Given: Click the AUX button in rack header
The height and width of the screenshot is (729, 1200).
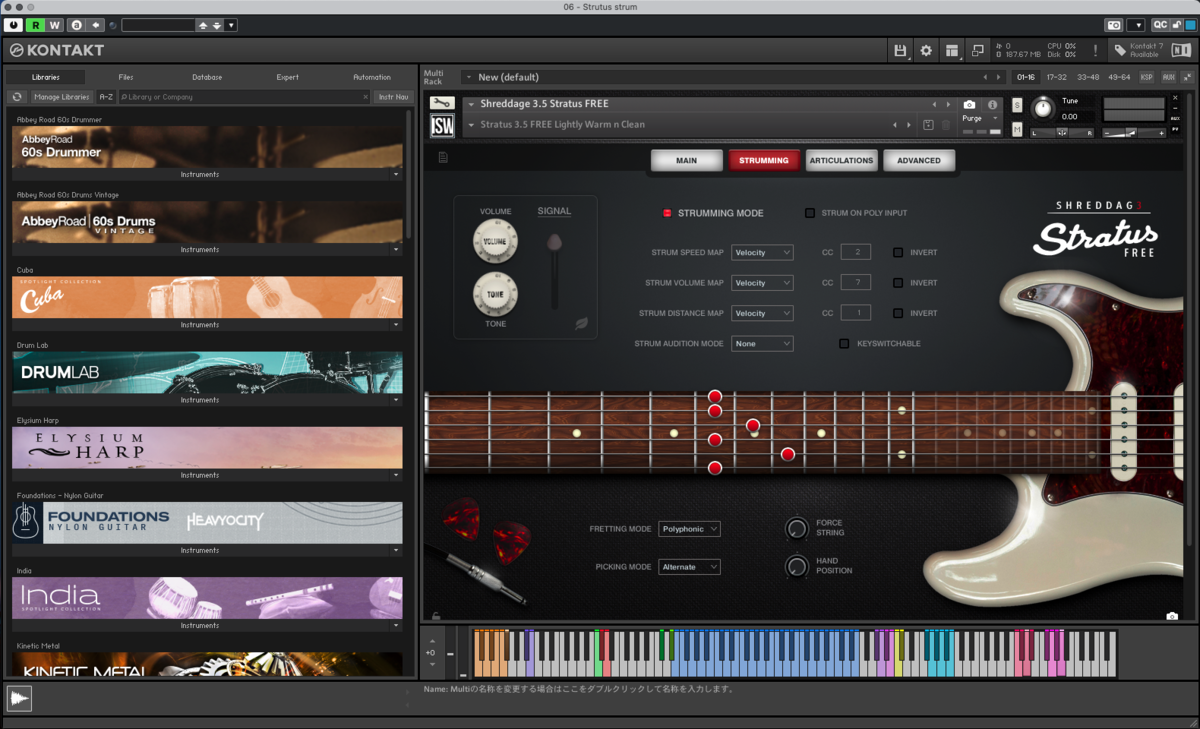Looking at the screenshot, I should [1168, 77].
